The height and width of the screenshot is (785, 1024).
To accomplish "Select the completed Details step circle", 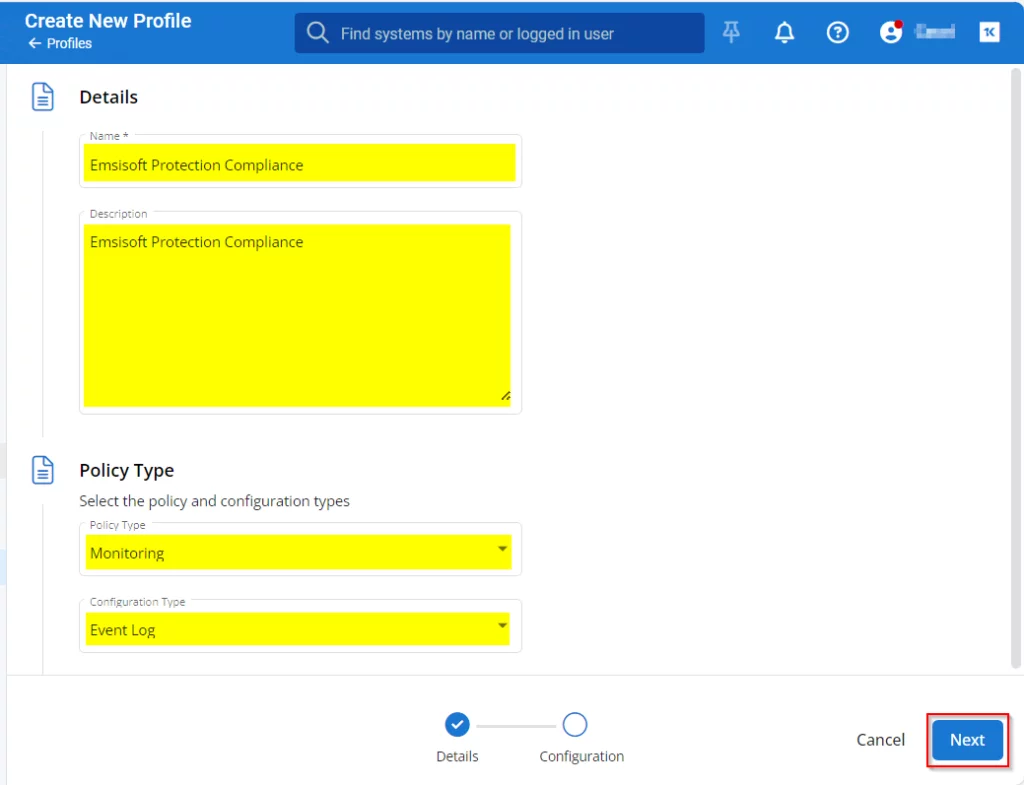I will coord(457,724).
